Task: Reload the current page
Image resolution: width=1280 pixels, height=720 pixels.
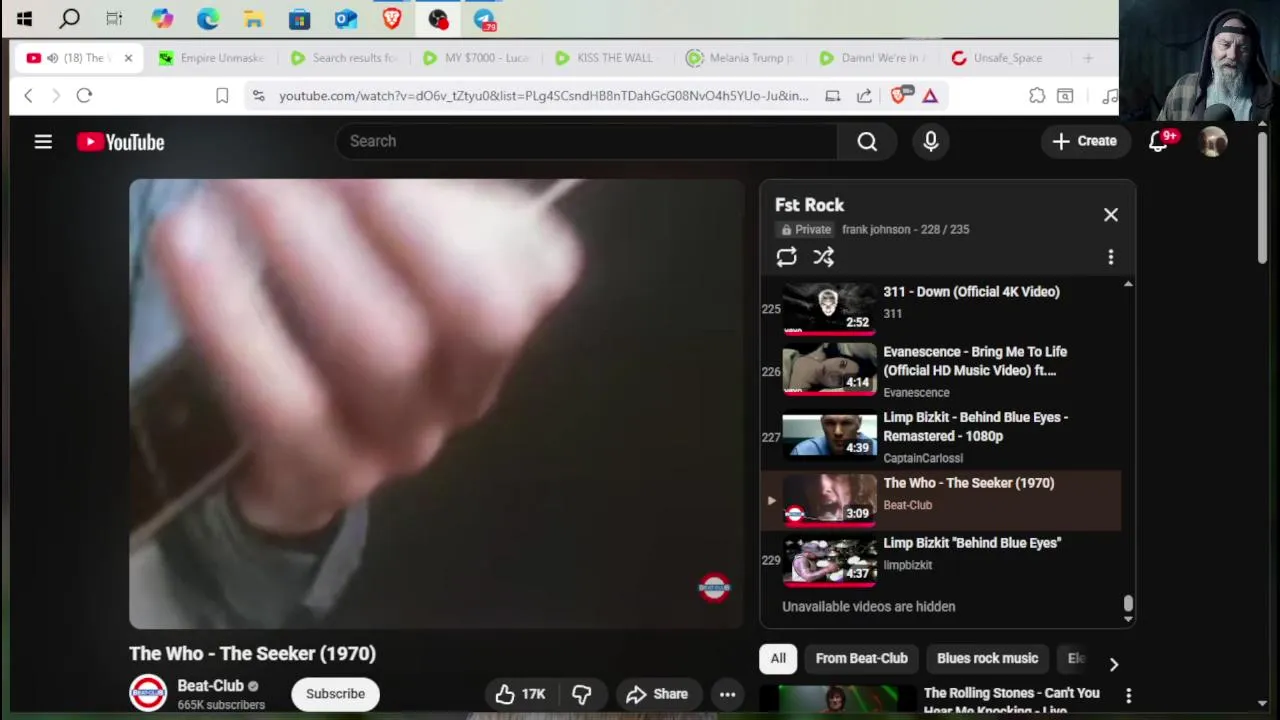Action: tap(84, 96)
